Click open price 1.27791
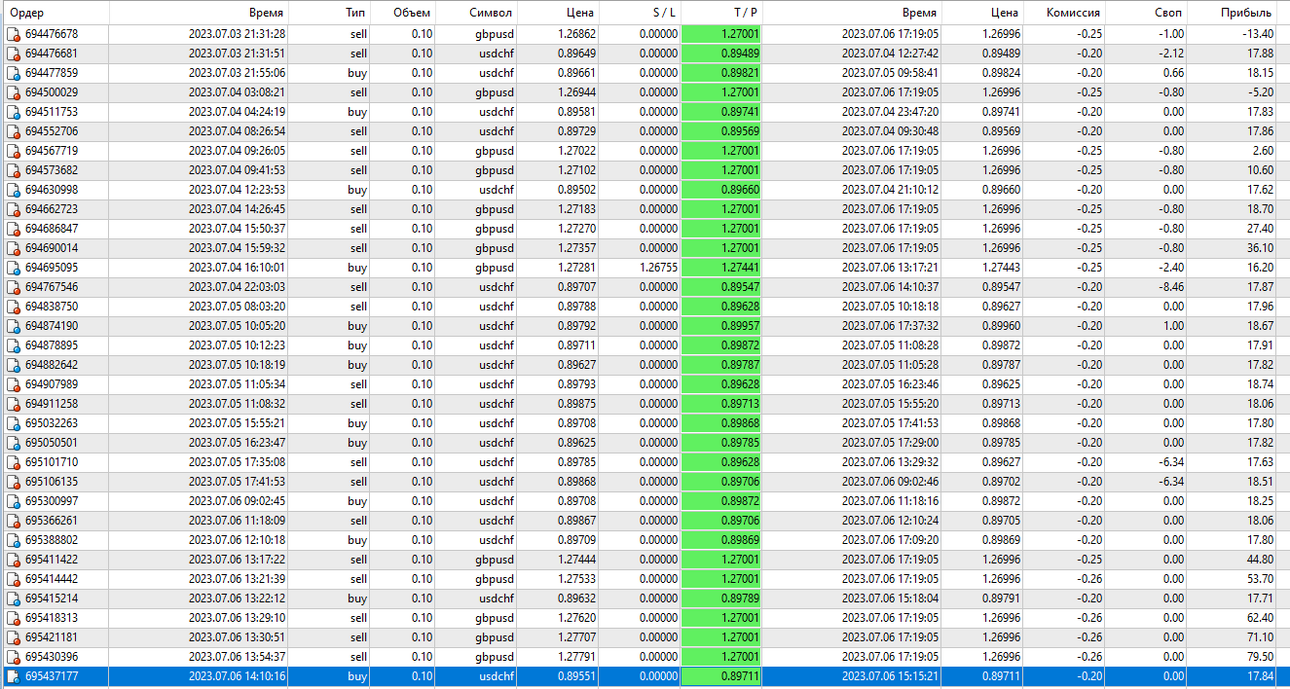The width and height of the screenshot is (1290, 689). (575, 657)
